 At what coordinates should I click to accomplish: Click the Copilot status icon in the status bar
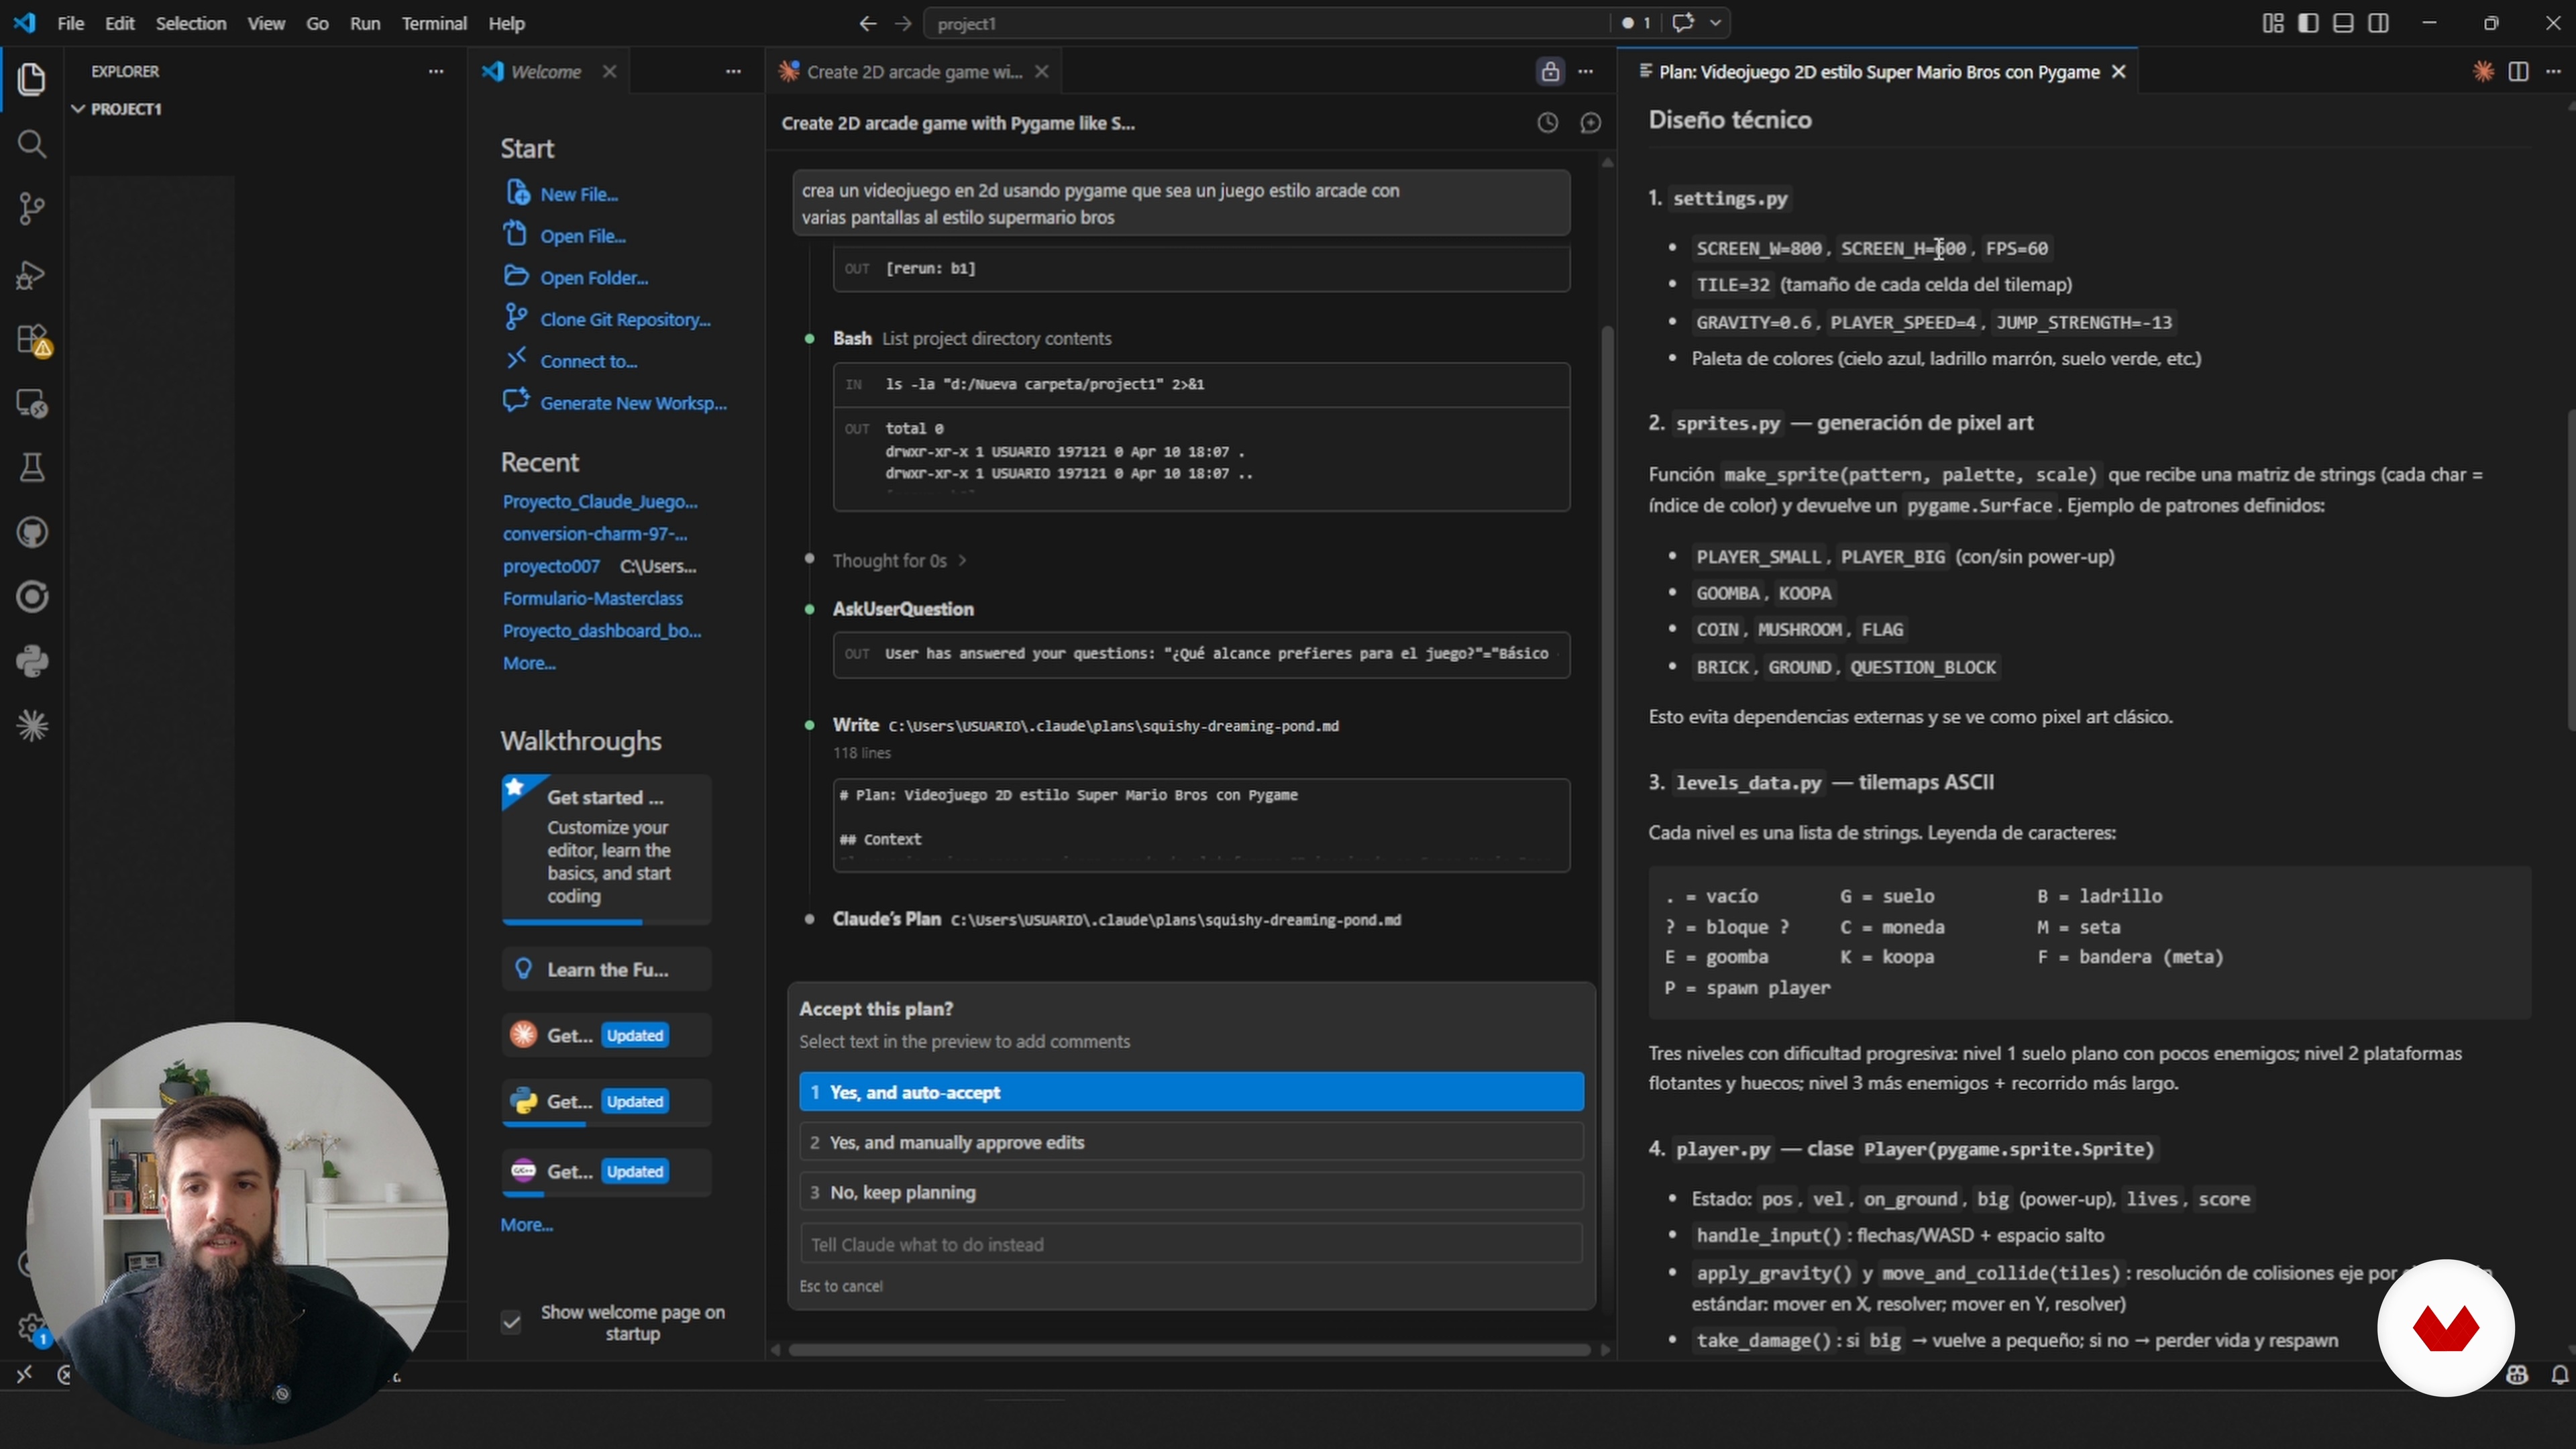(x=2517, y=1376)
